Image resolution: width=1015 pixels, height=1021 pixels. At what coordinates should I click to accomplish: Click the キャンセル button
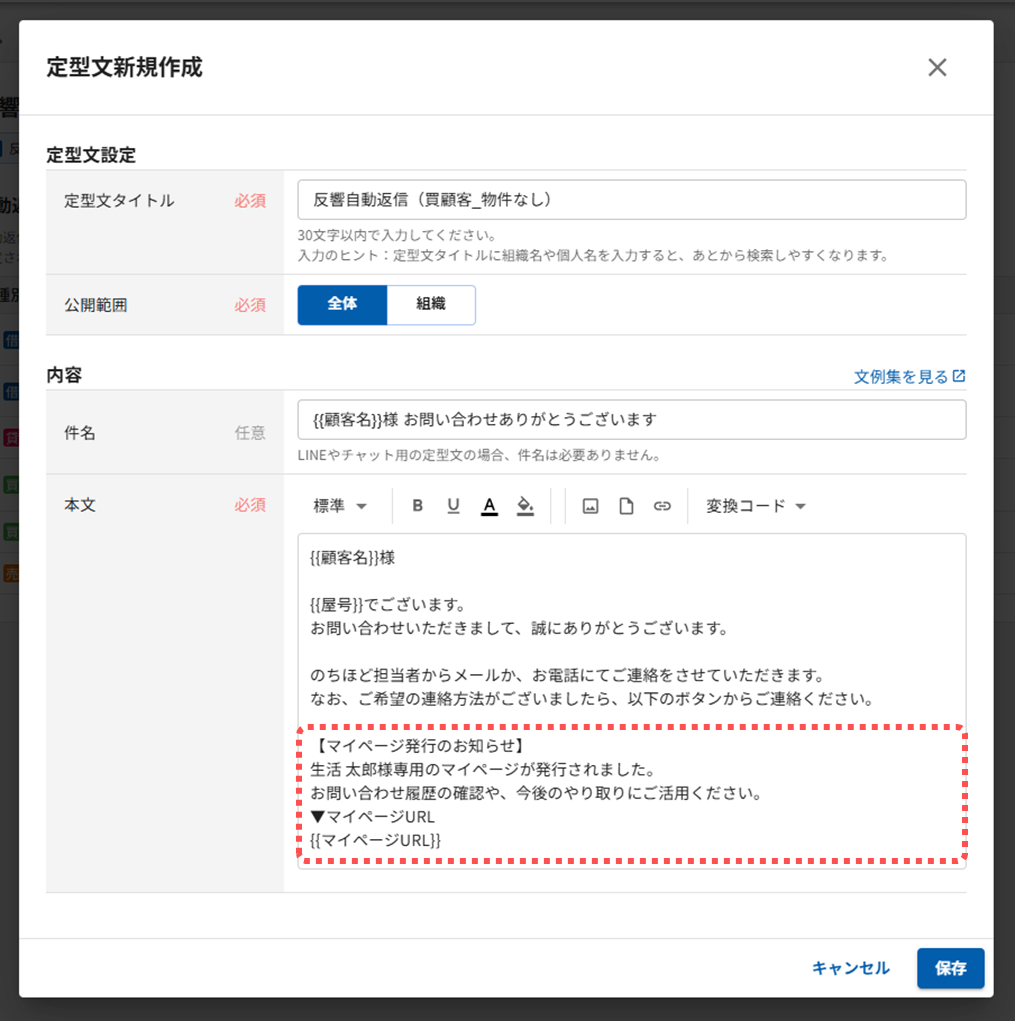coord(850,968)
